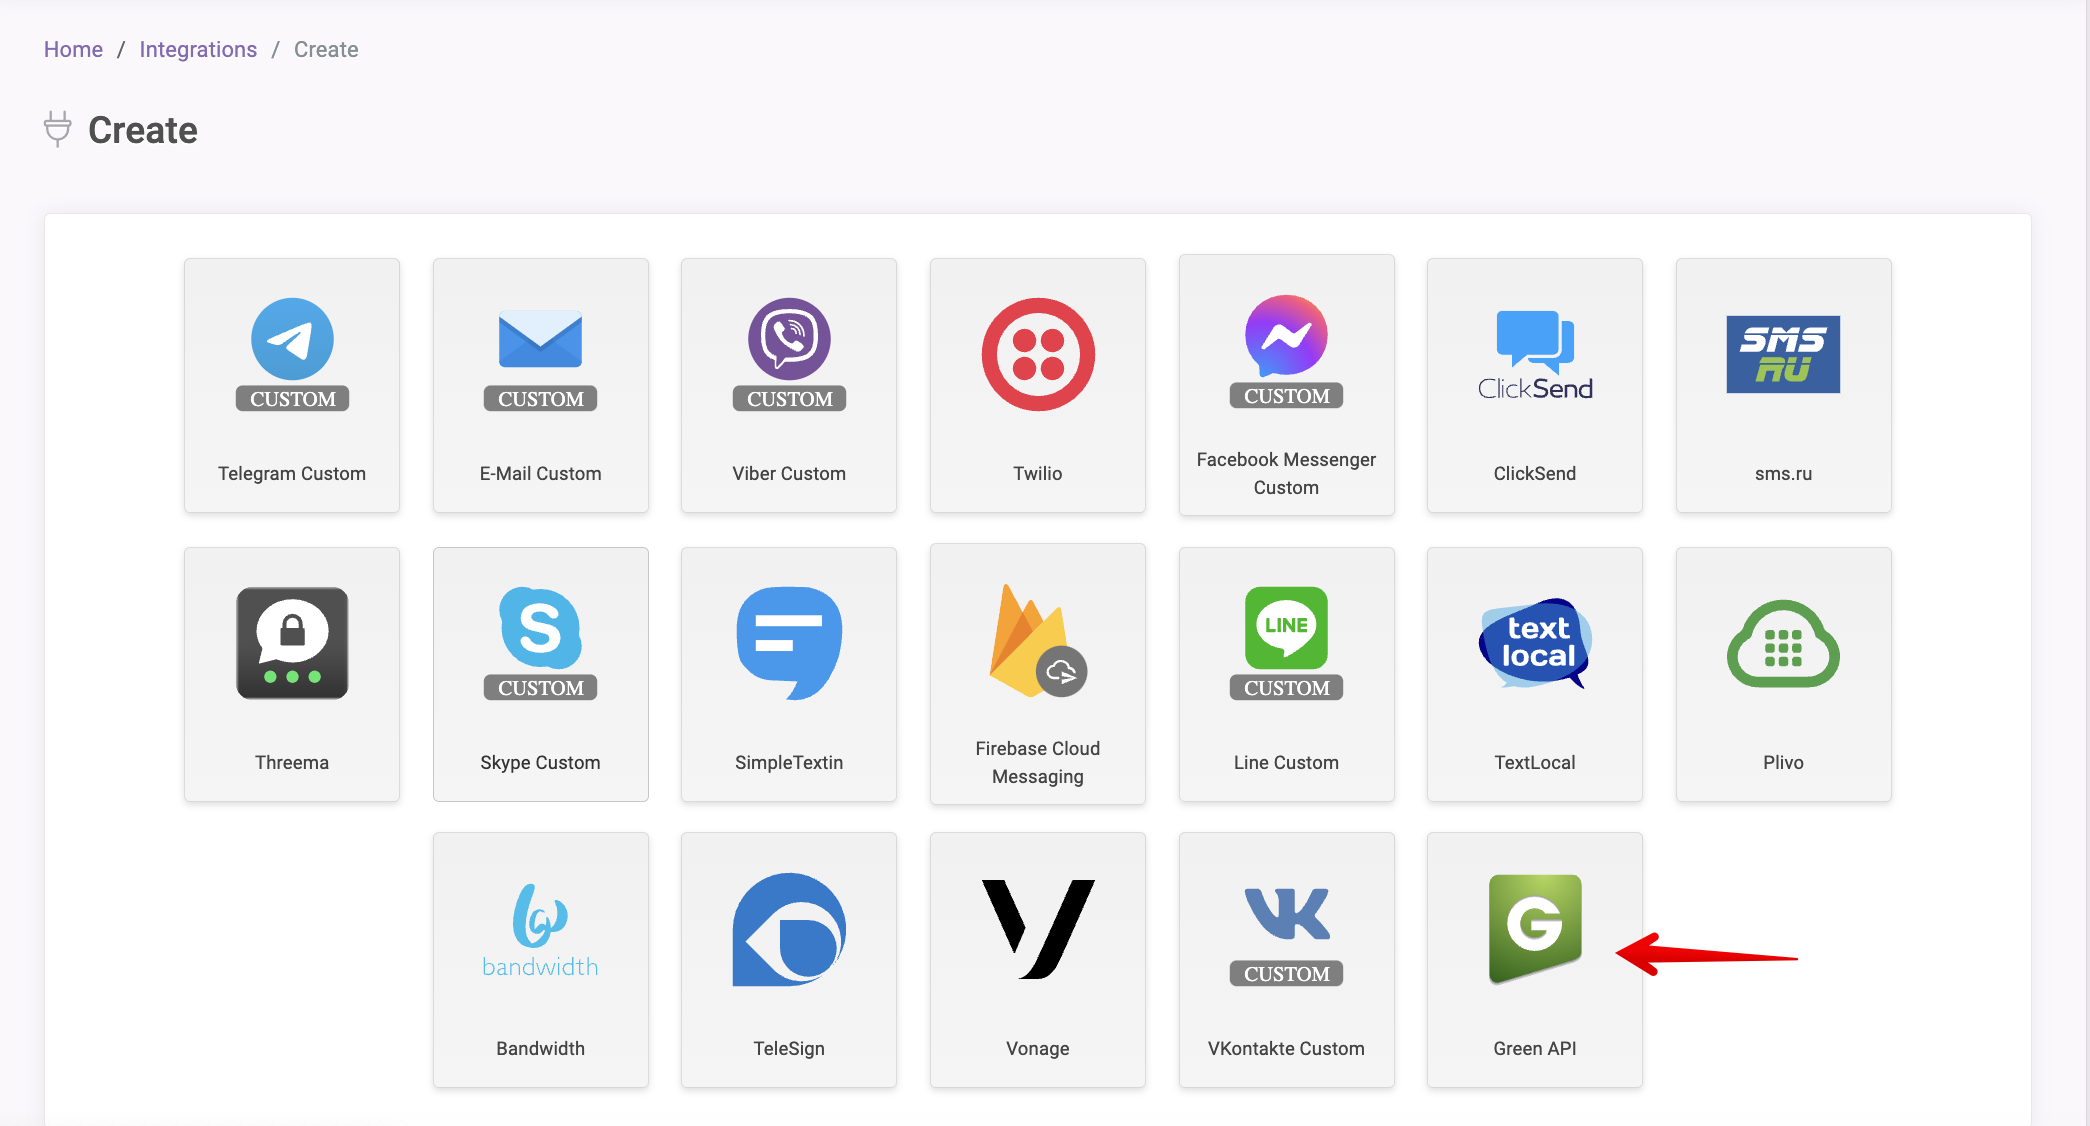Viewport: 2090px width, 1126px height.
Task: Click the Home breadcrumb link
Action: click(73, 49)
